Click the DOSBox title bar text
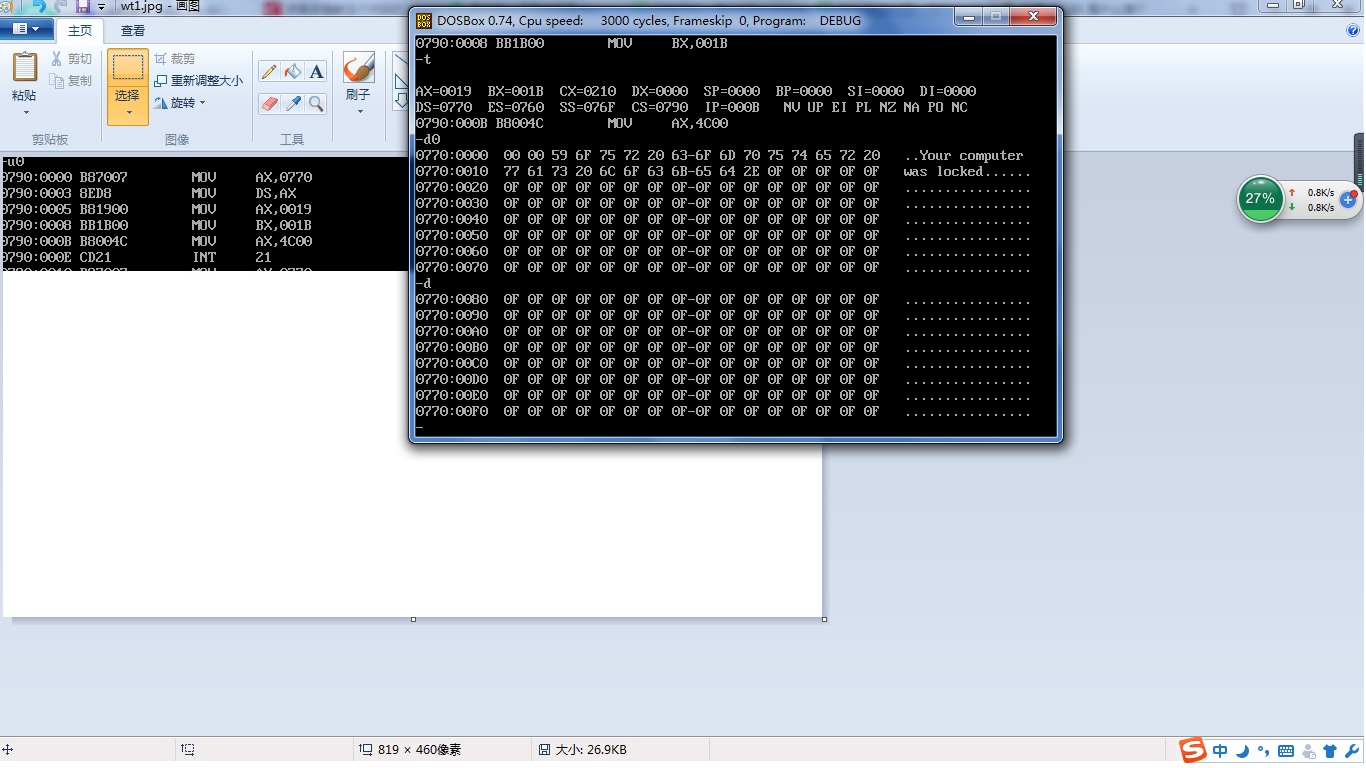Viewport: 1366px width, 768px height. pyautogui.click(x=648, y=20)
